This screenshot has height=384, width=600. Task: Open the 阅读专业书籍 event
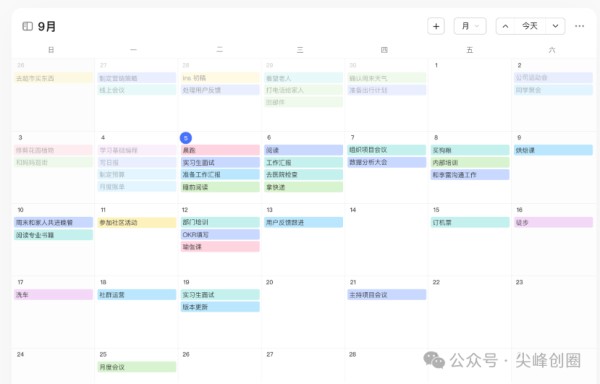coord(54,235)
